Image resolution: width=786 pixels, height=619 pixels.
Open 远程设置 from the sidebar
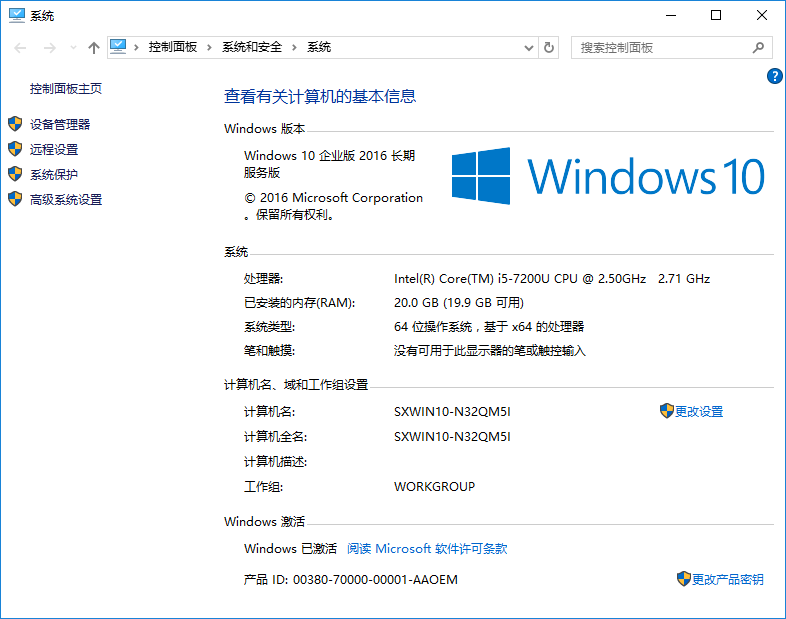pos(54,149)
